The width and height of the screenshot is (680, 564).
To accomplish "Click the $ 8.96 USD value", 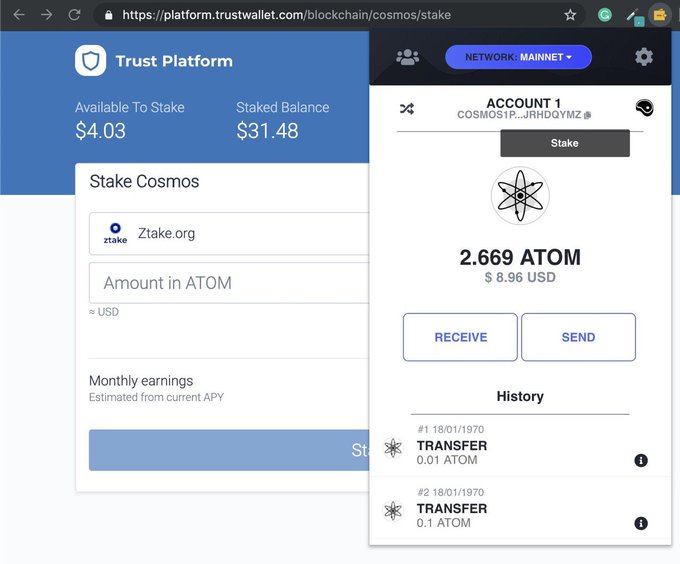I will pos(520,277).
